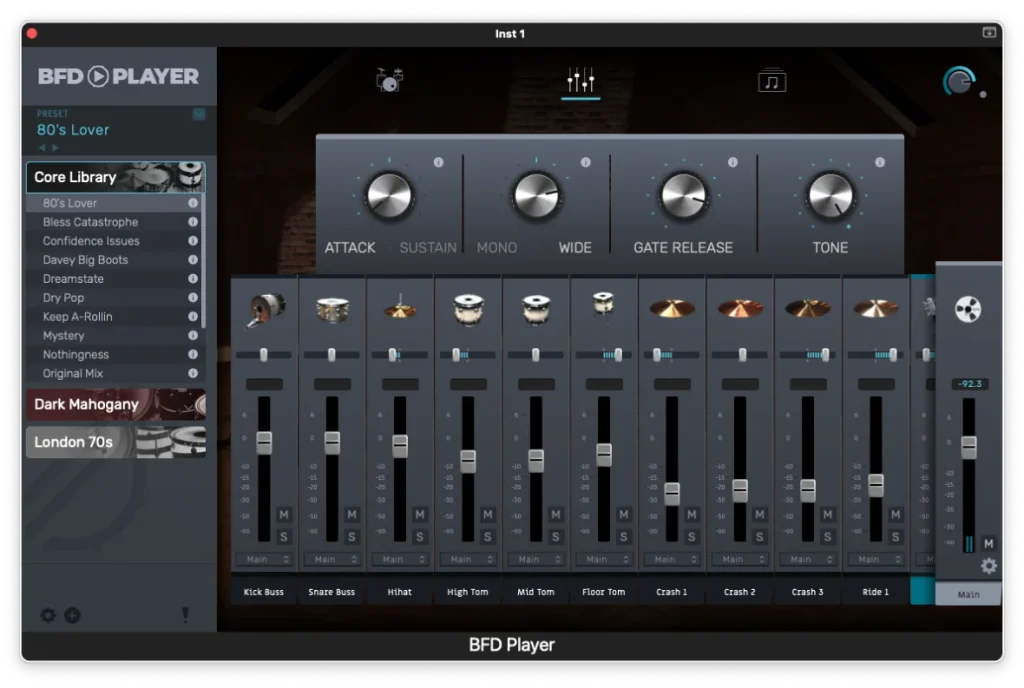
Task: Open the Ride 1 output routing dropdown
Action: point(875,560)
